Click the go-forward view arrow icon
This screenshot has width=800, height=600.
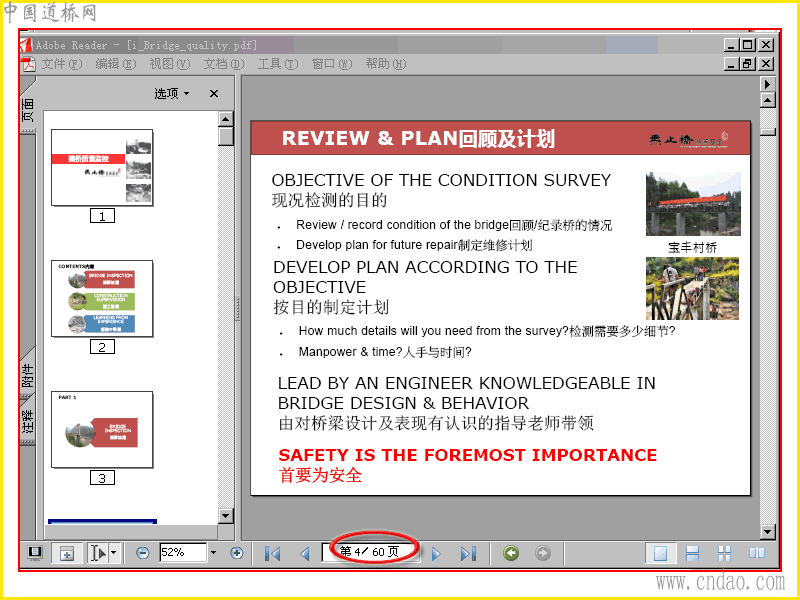543,553
